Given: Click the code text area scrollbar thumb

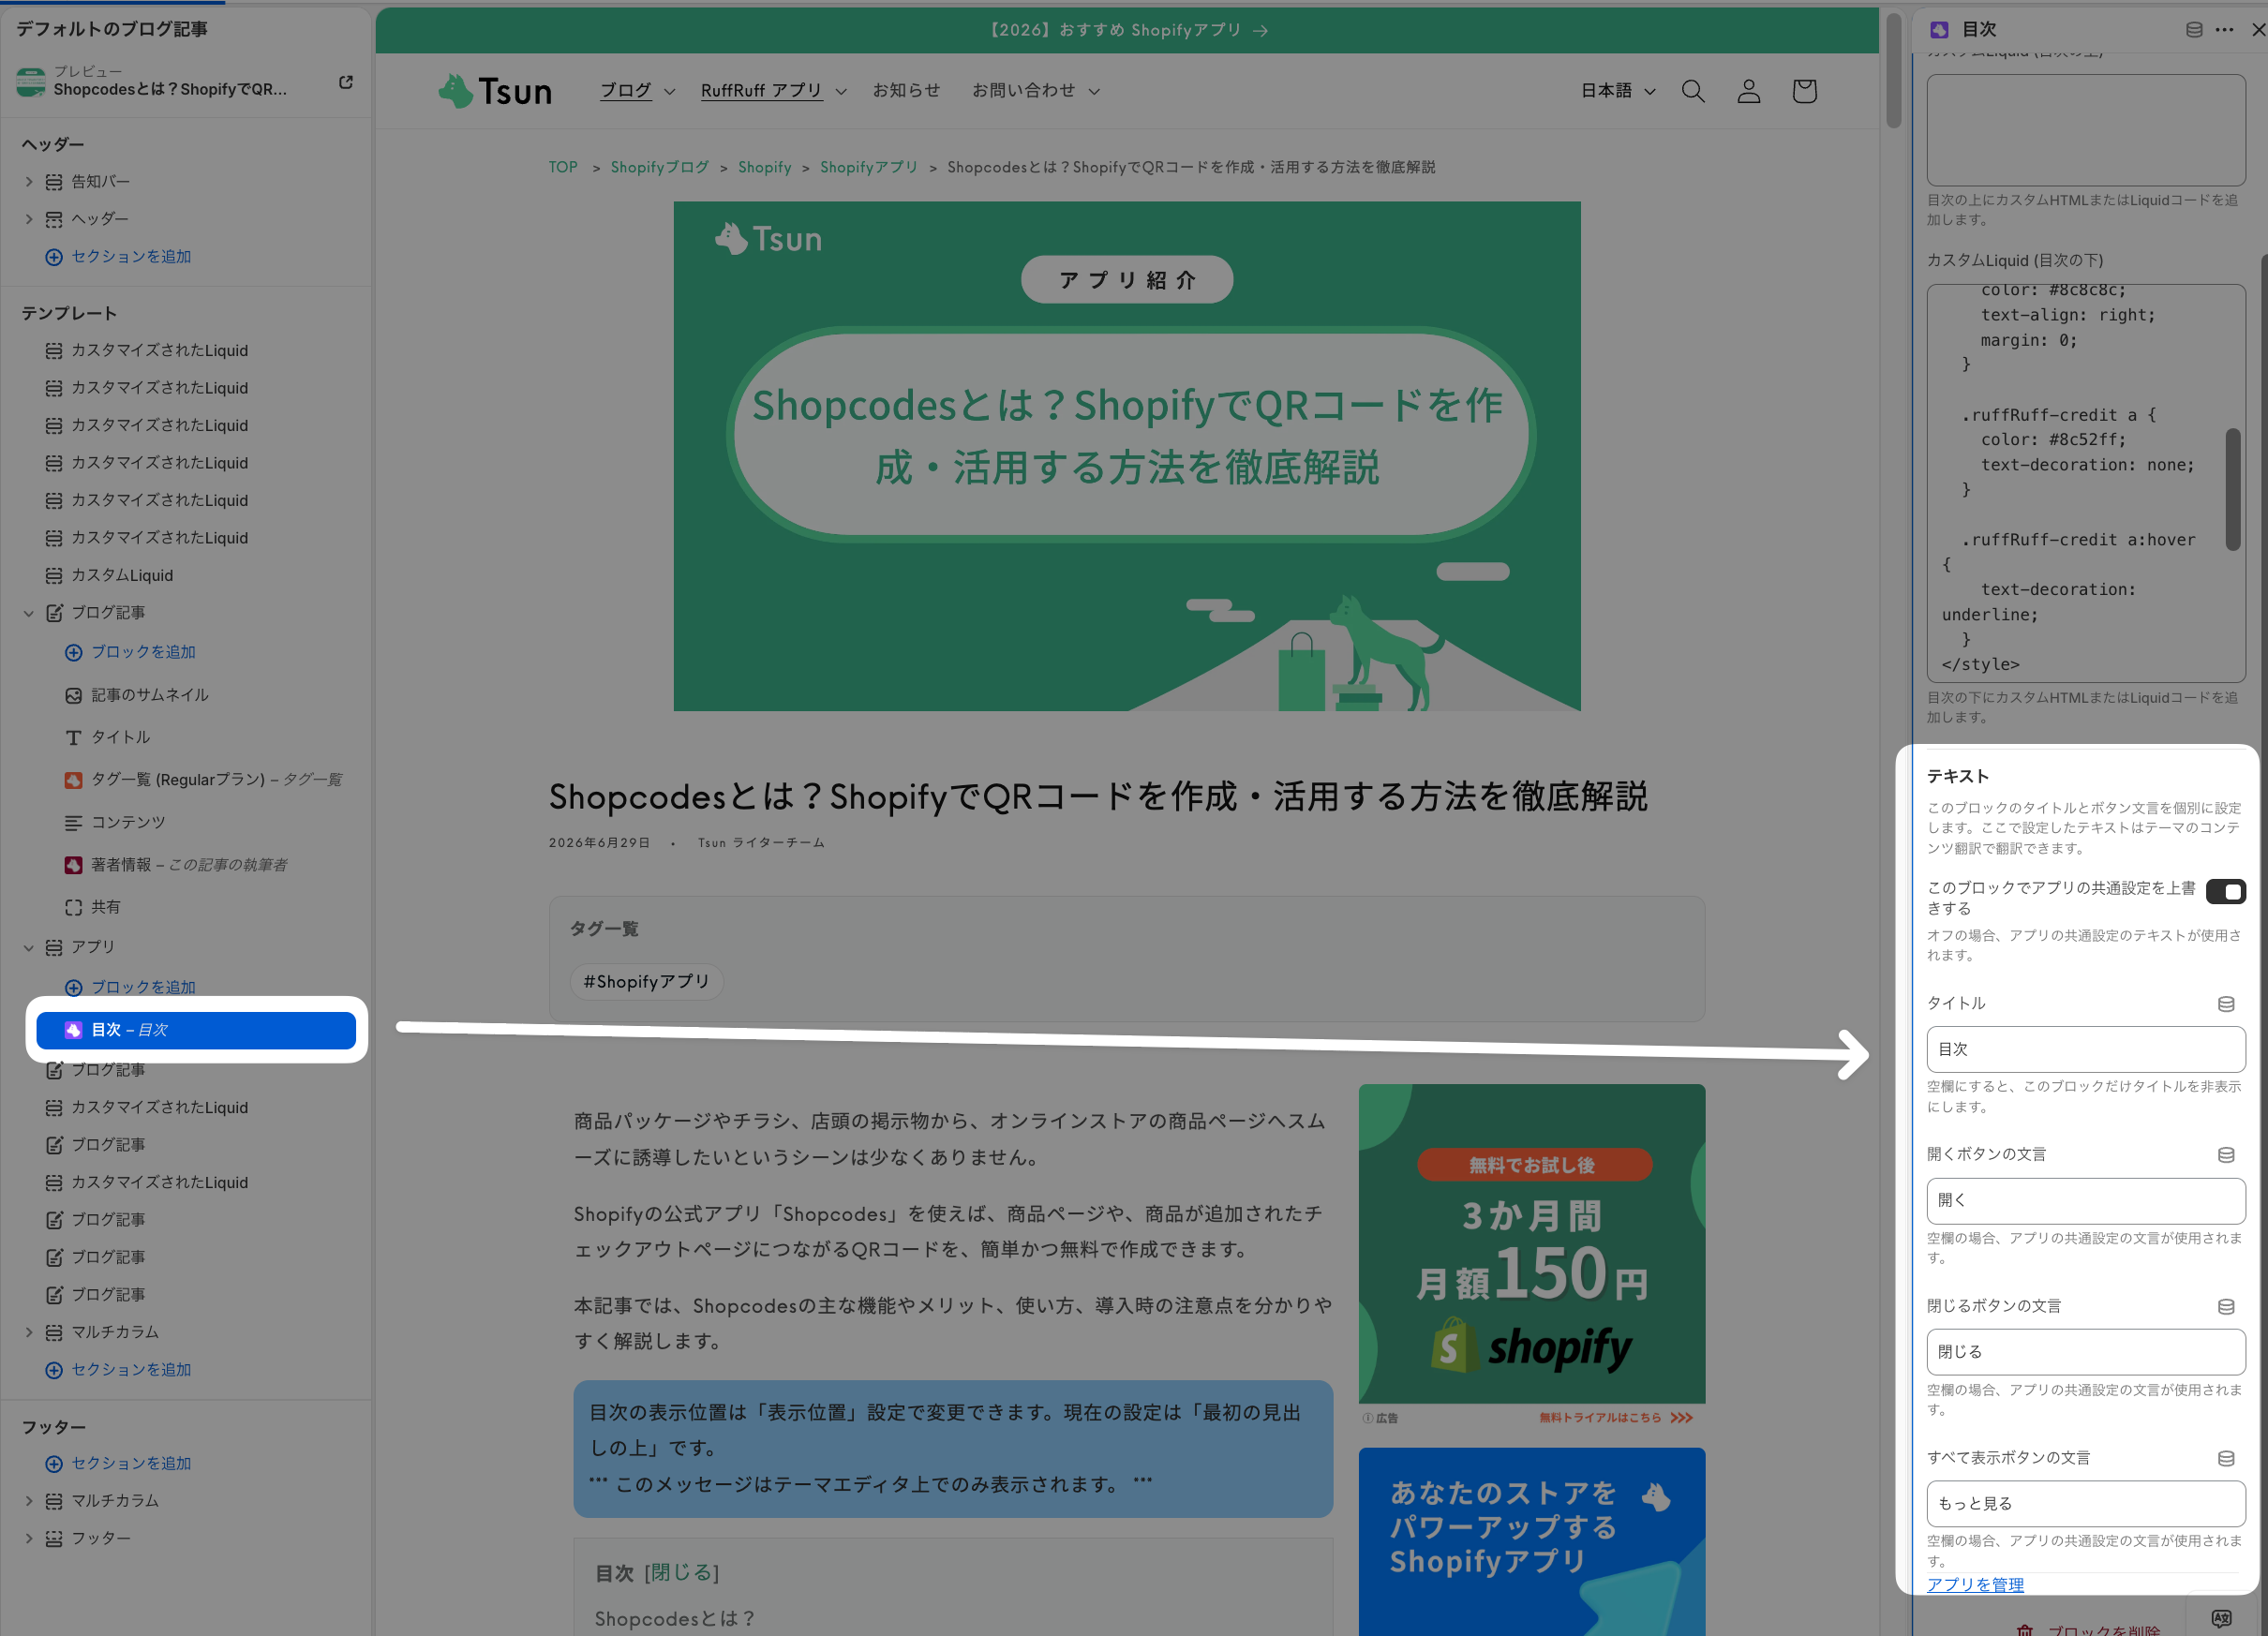Looking at the screenshot, I should pos(2232,490).
